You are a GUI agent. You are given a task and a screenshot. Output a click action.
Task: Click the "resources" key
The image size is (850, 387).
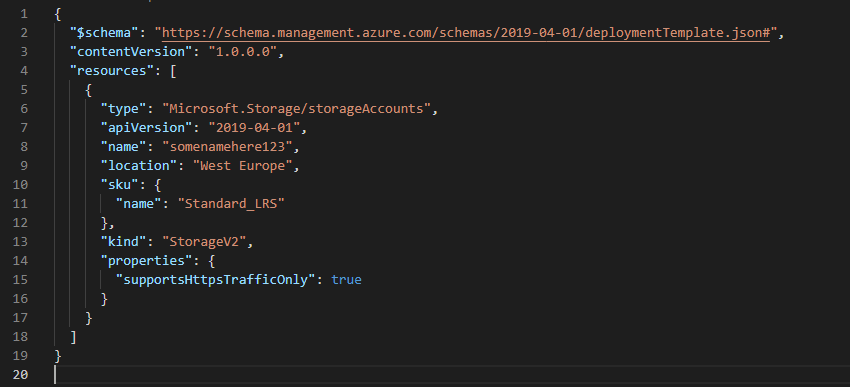tap(112, 71)
